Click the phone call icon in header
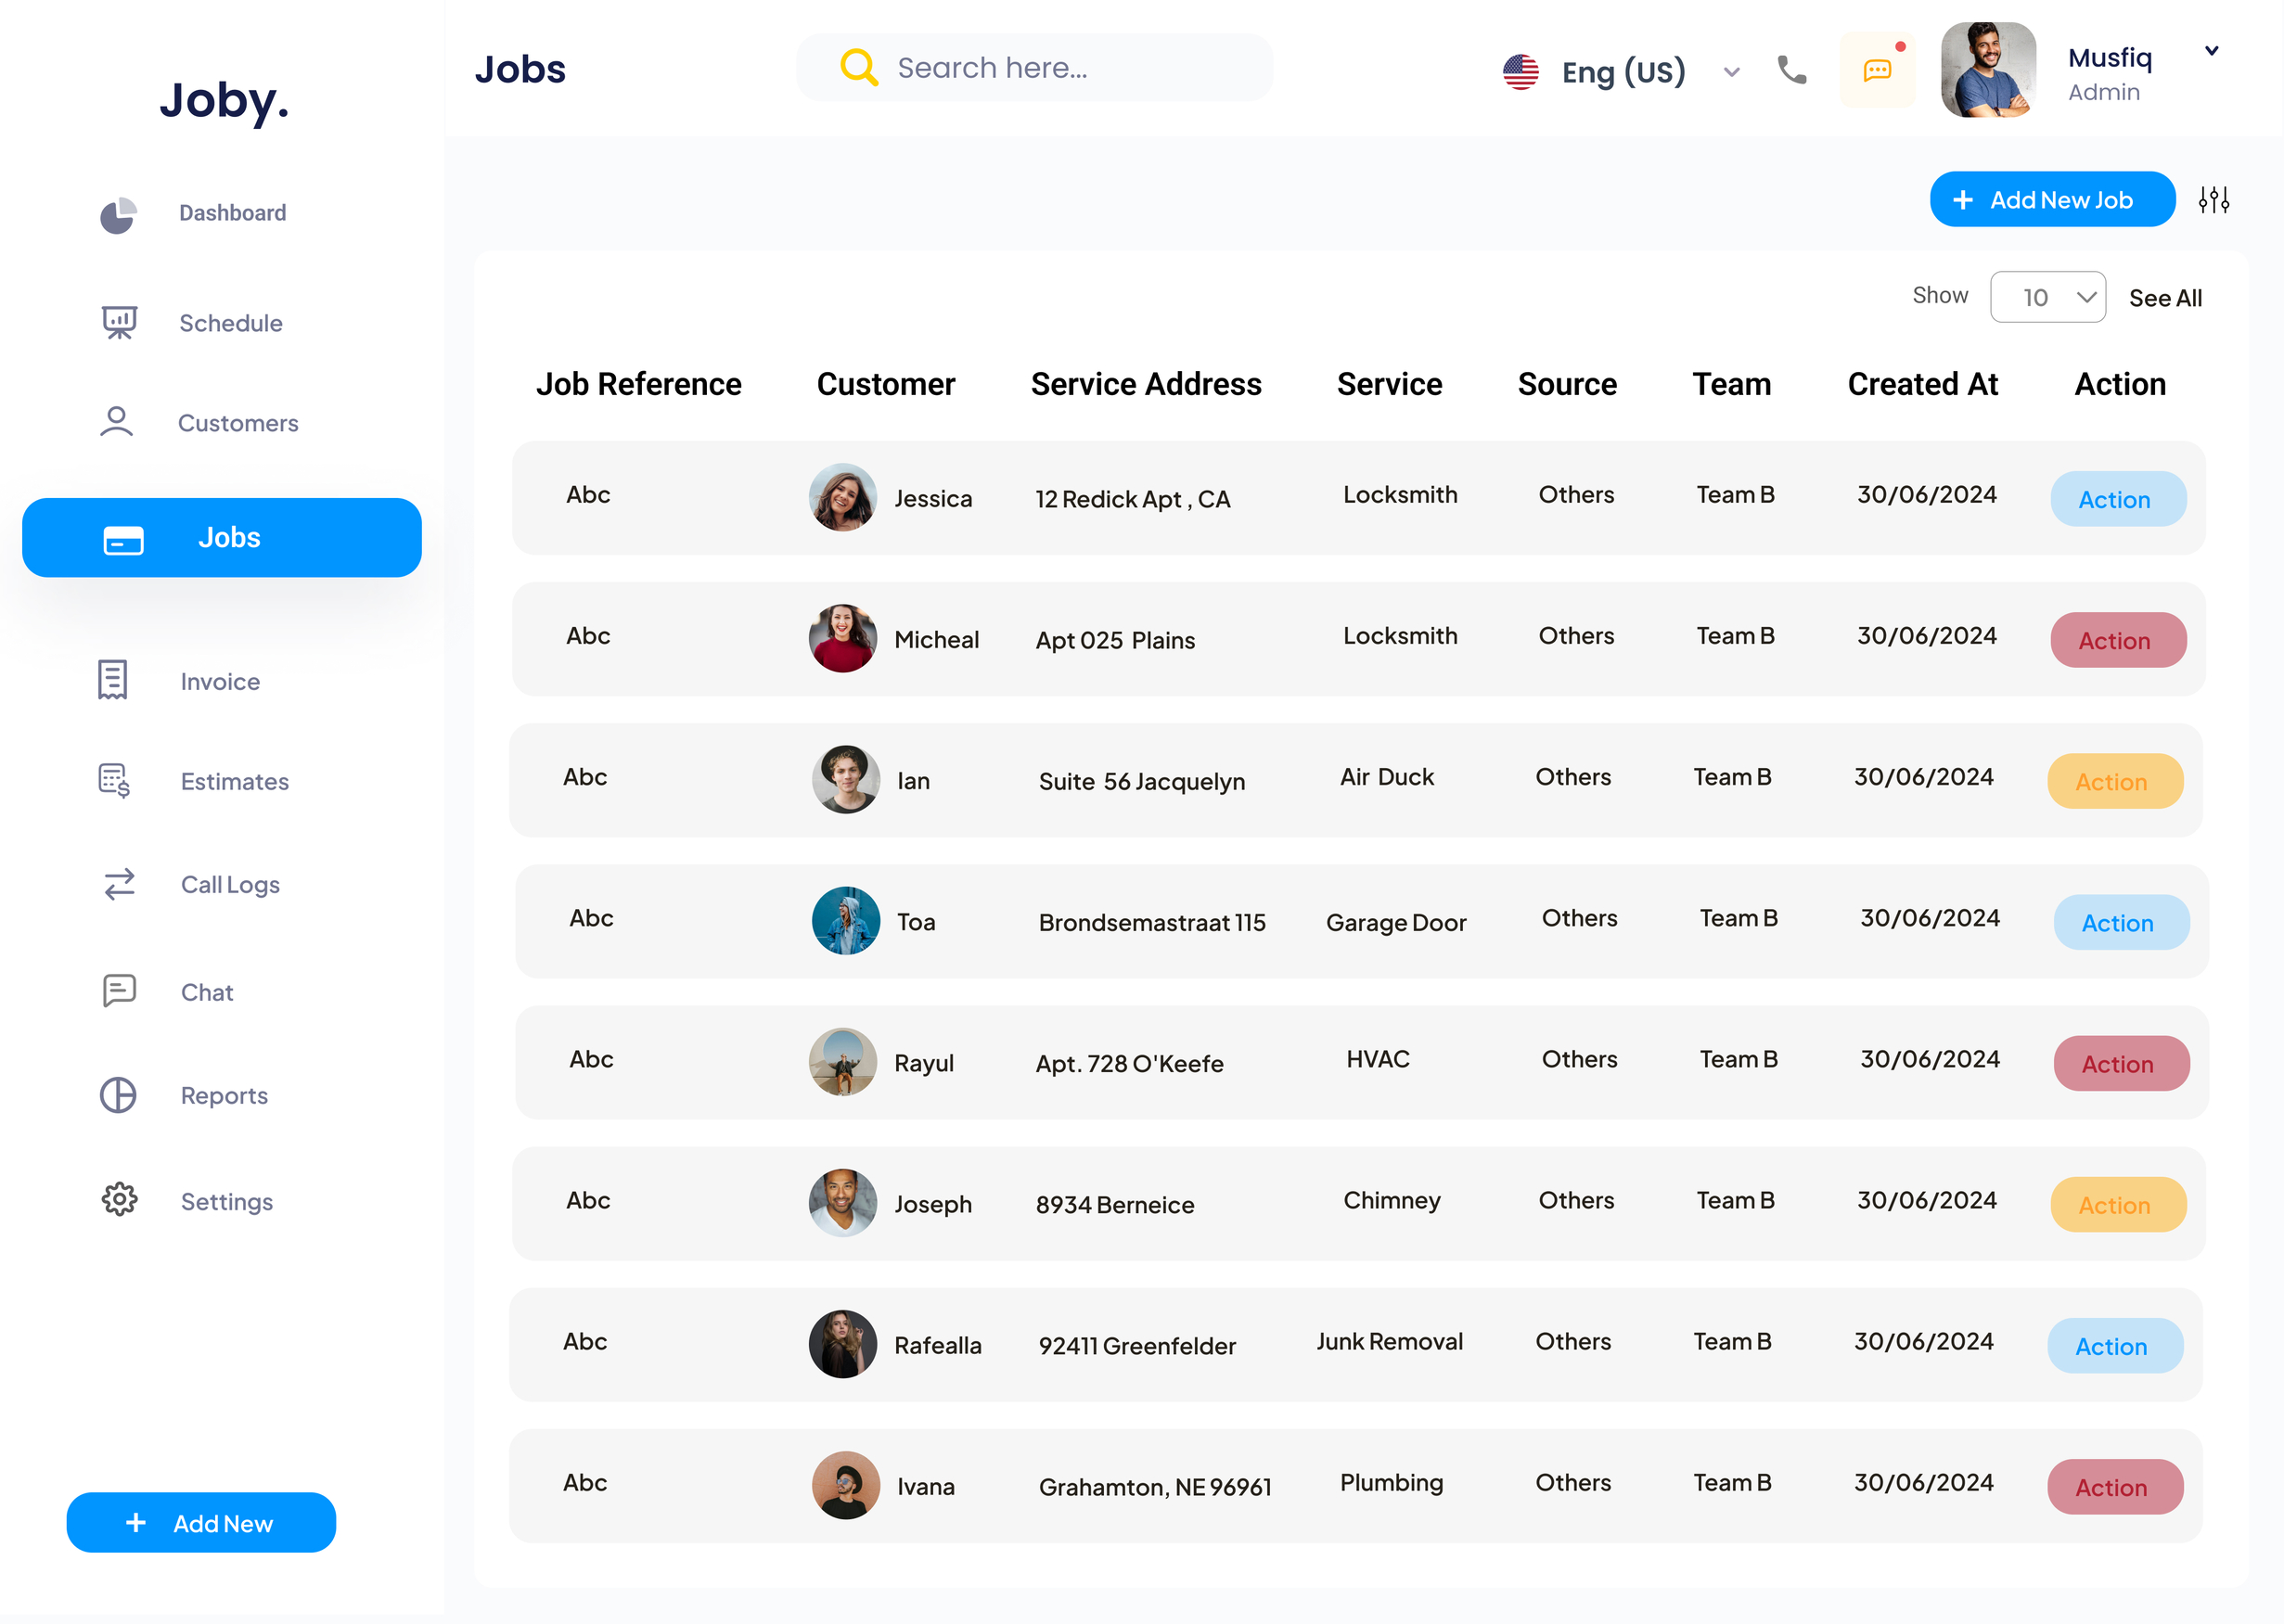Viewport: 2284px width, 1624px height. coord(1791,70)
